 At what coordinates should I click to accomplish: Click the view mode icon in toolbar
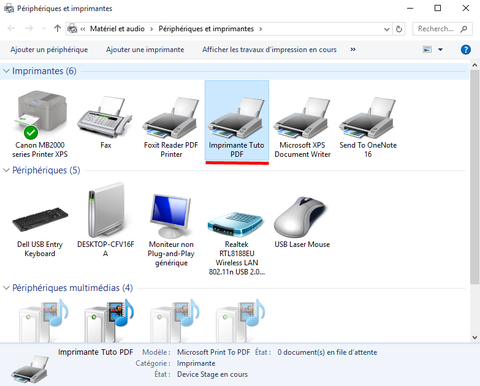427,50
